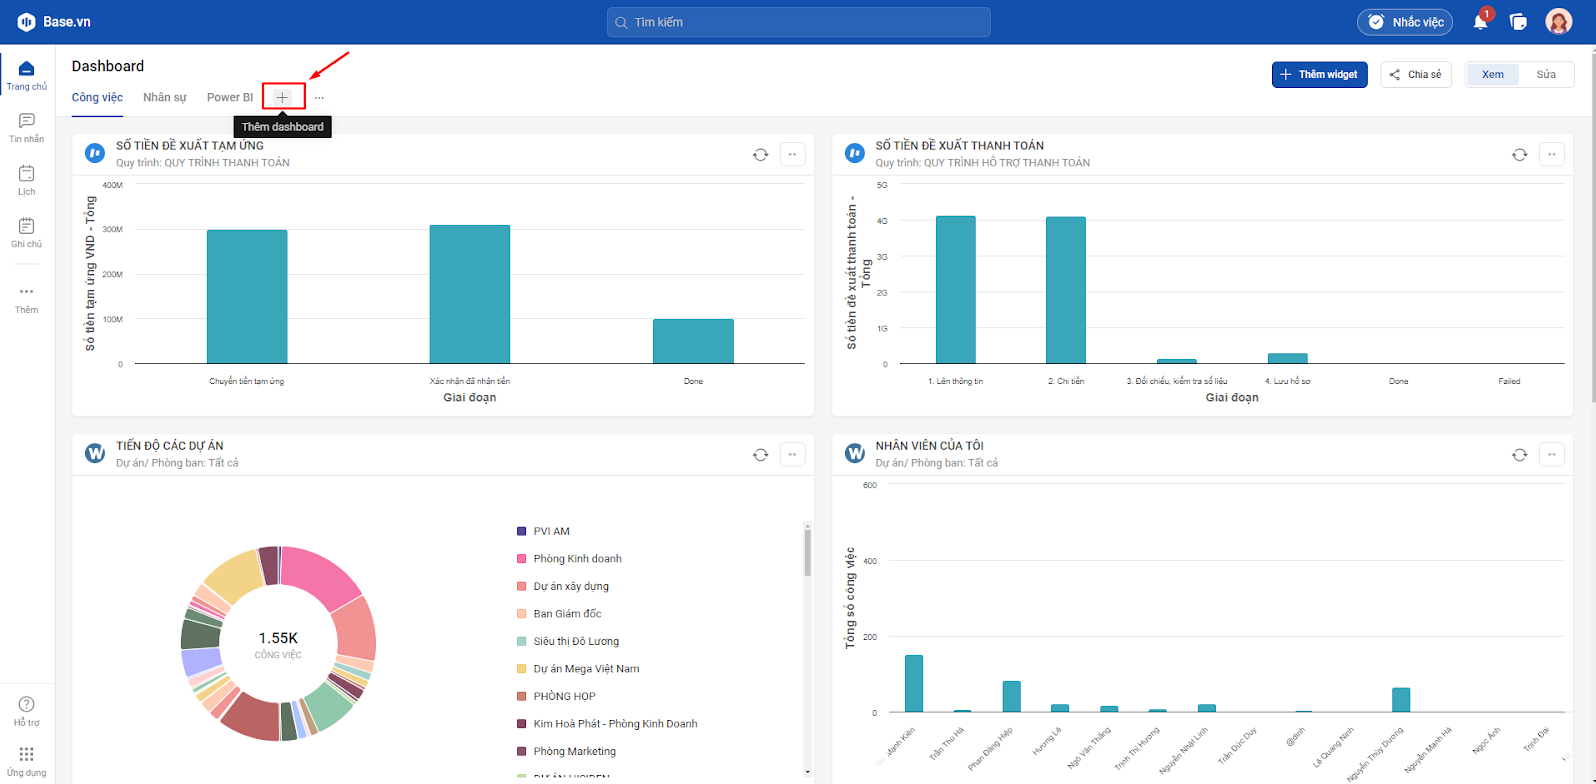Viewport: 1596px width, 784px height.
Task: Refresh the SỐ TIỀN ĐỀ XUẤT TẠM ỨNG widget
Action: (x=761, y=154)
